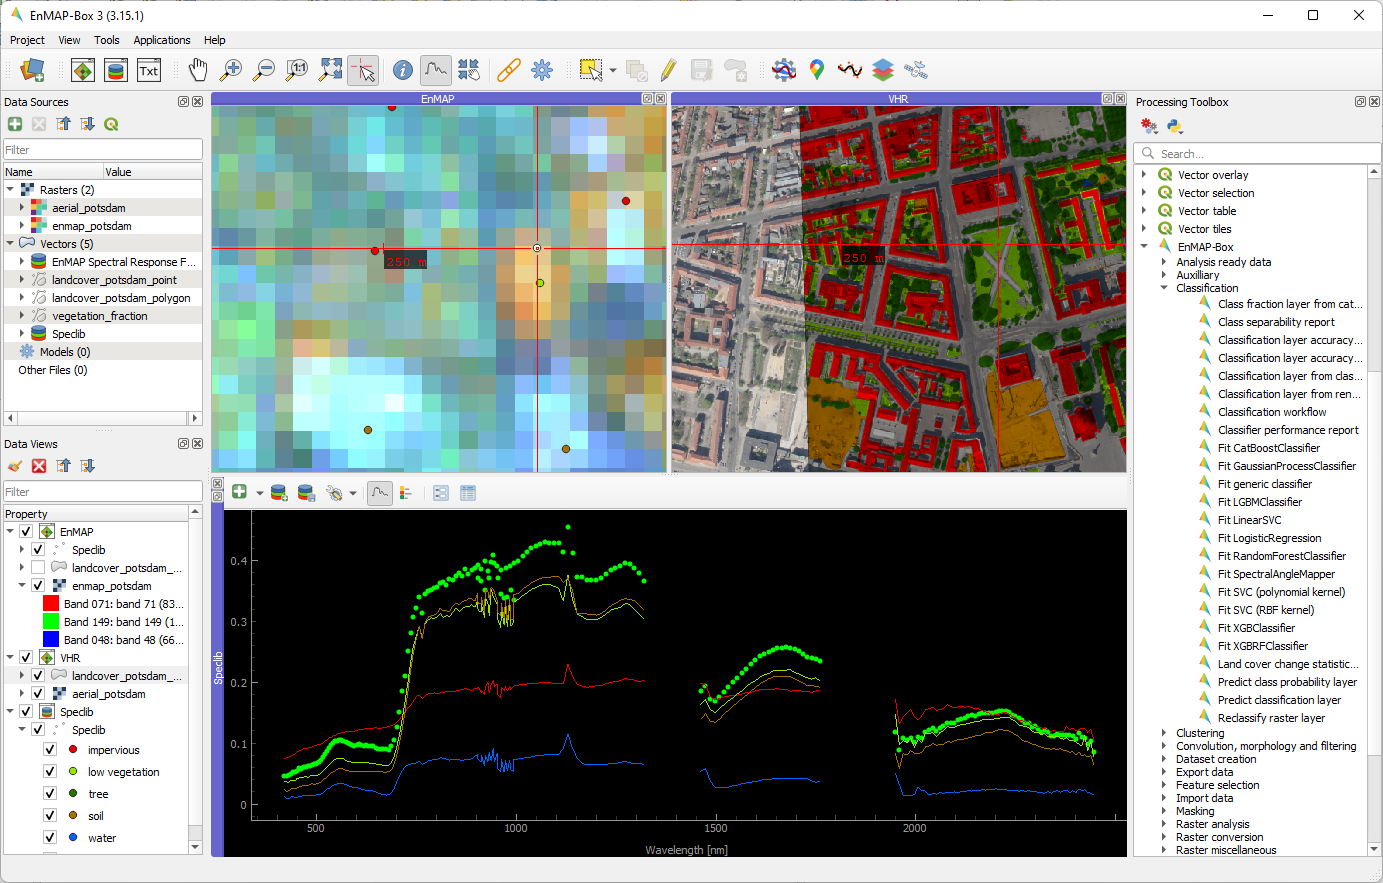Click the broom icon in Data Views
This screenshot has width=1383, height=883.
coord(15,466)
